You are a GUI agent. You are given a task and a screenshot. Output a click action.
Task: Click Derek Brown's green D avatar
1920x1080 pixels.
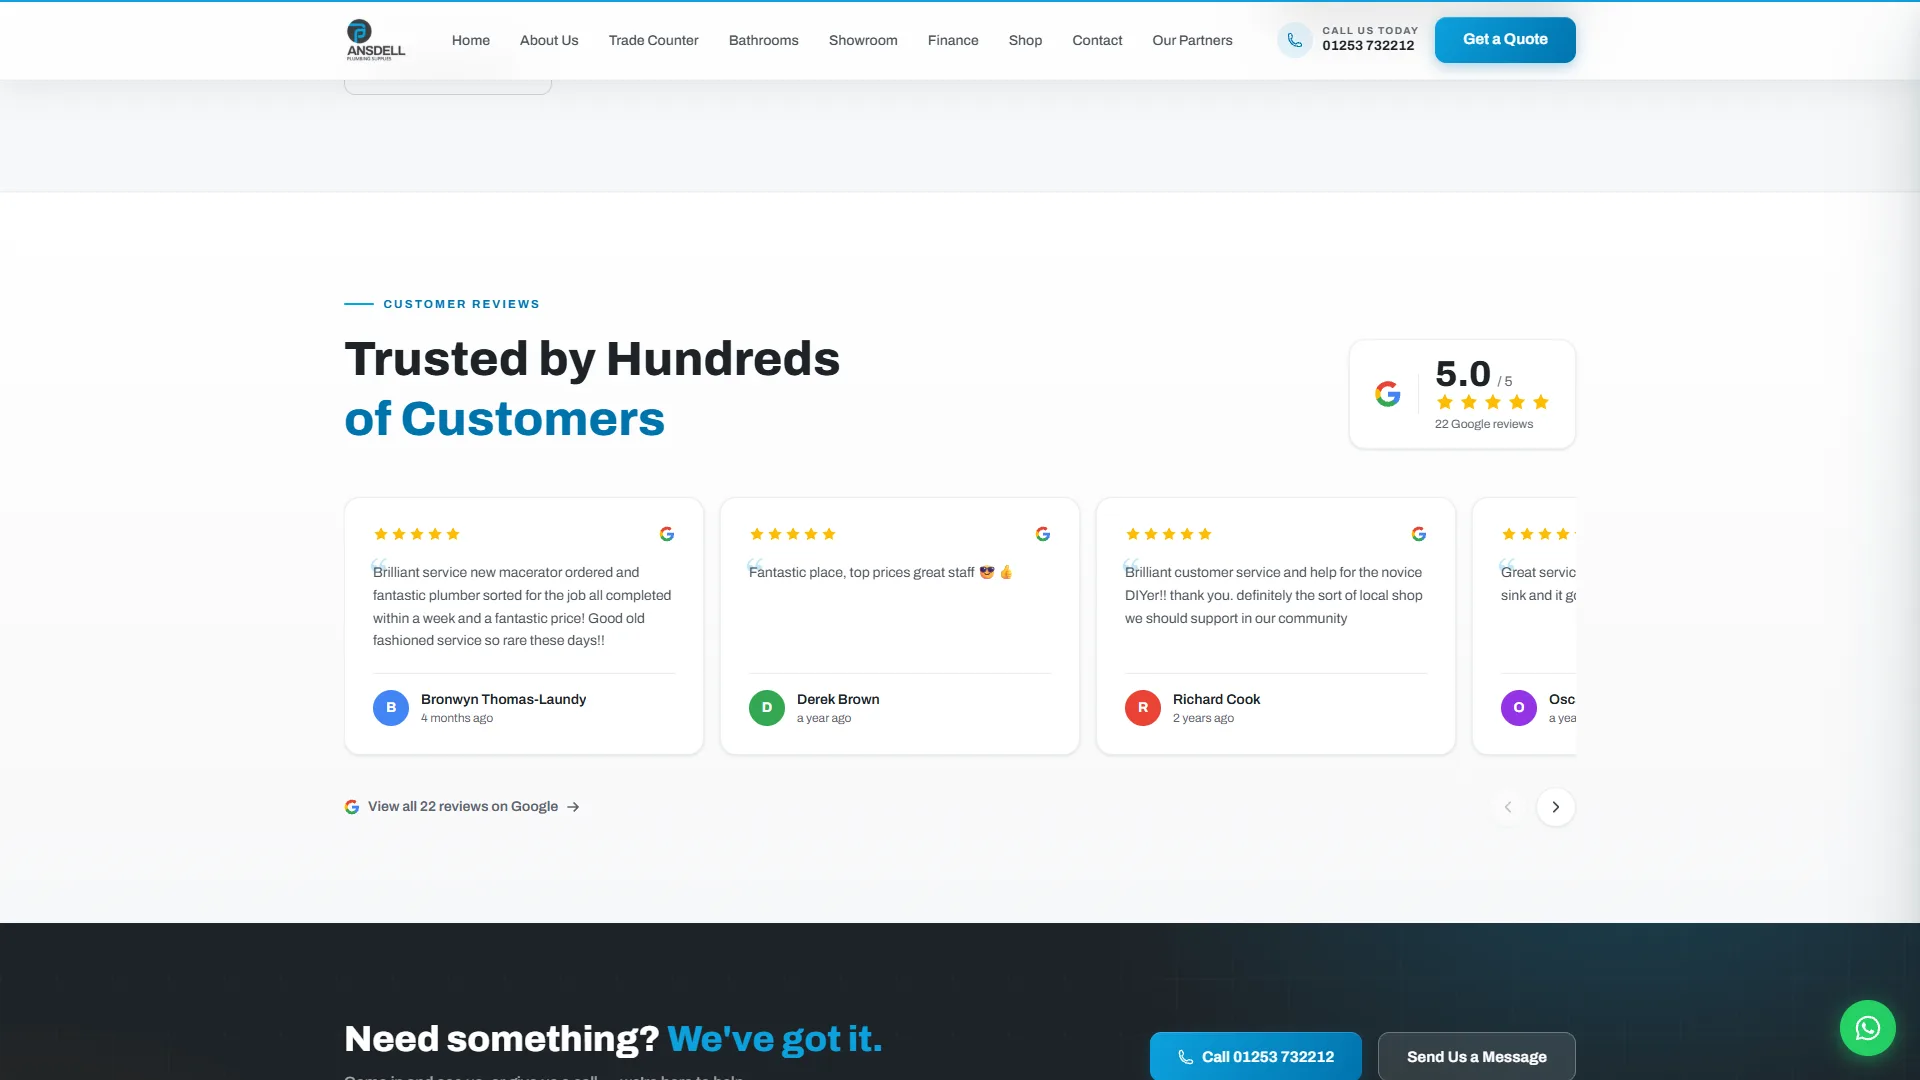tap(767, 707)
